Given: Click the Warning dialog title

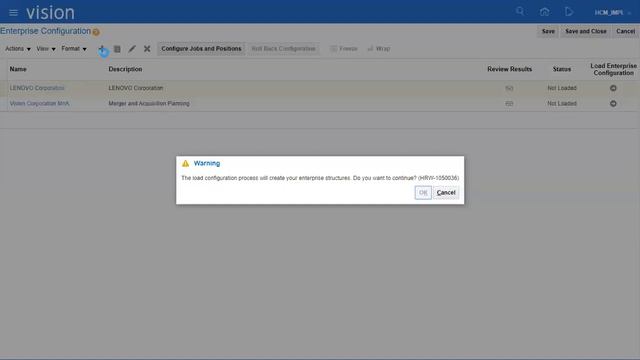Looking at the screenshot, I should 207,163.
